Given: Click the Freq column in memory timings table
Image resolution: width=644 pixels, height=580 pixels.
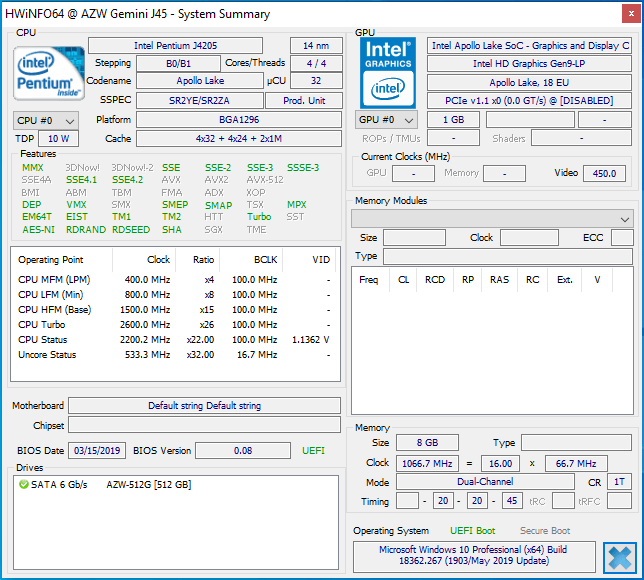Looking at the screenshot, I should pyautogui.click(x=370, y=280).
